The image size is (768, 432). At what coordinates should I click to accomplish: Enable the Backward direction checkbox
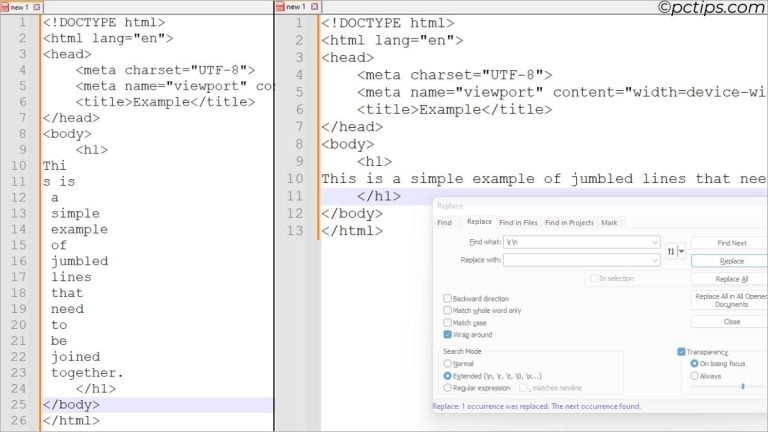447,298
